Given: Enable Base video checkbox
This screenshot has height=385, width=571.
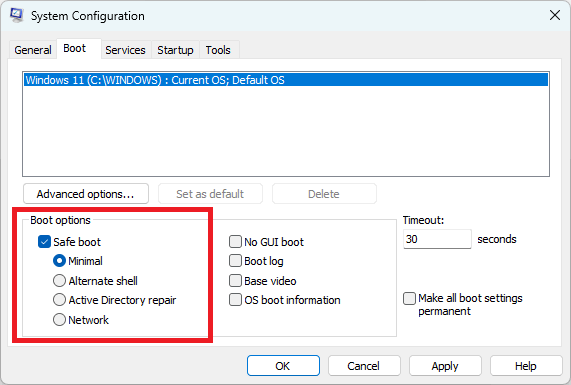Looking at the screenshot, I should [235, 281].
